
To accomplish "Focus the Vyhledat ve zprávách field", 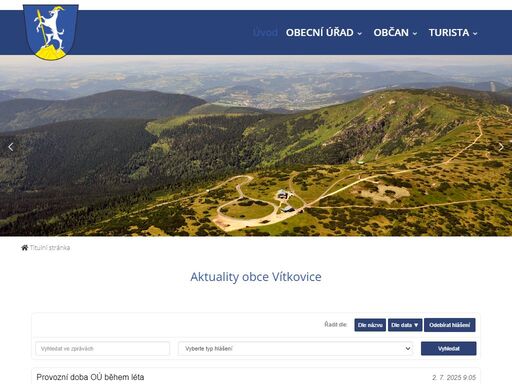I will point(103,349).
